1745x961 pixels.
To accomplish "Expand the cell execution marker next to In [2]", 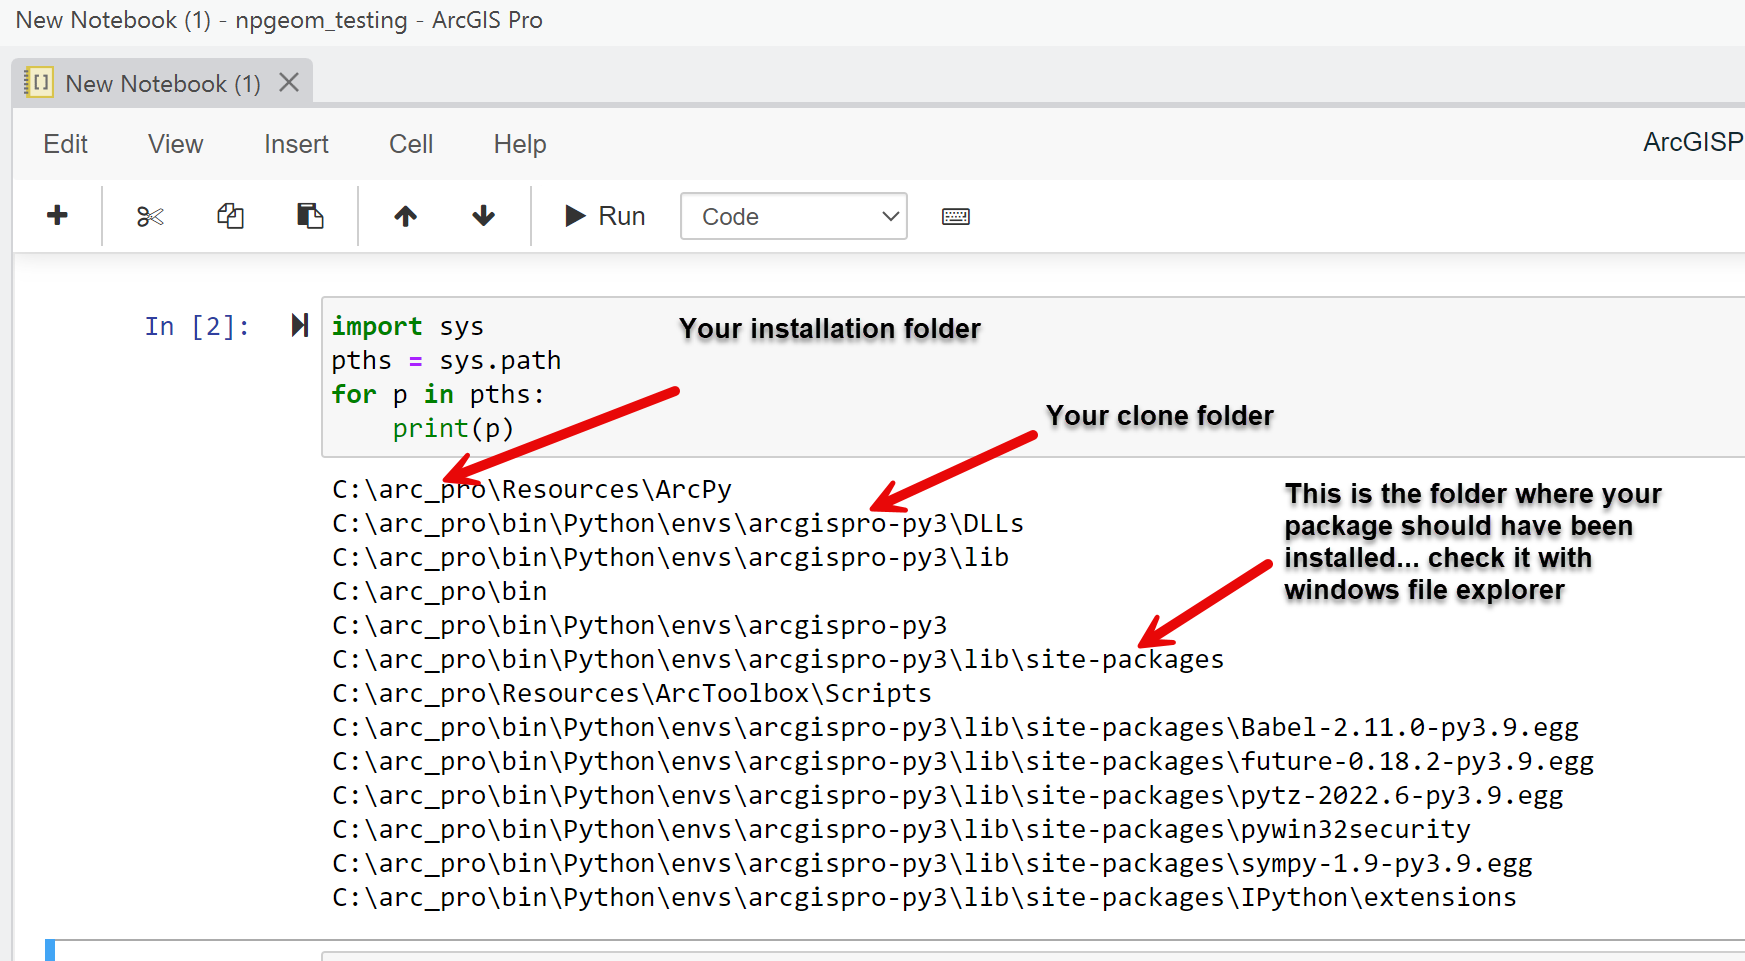I will click(297, 324).
